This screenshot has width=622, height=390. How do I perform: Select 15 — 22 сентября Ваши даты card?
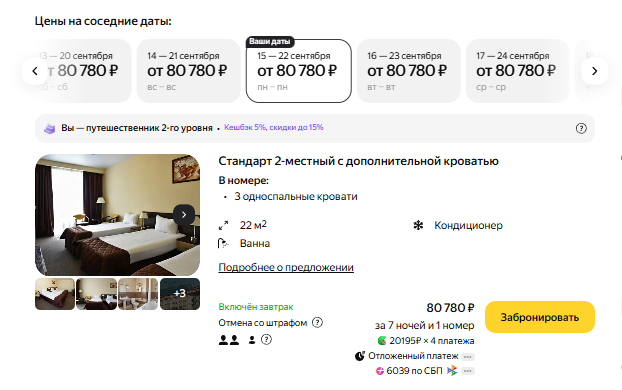299,71
